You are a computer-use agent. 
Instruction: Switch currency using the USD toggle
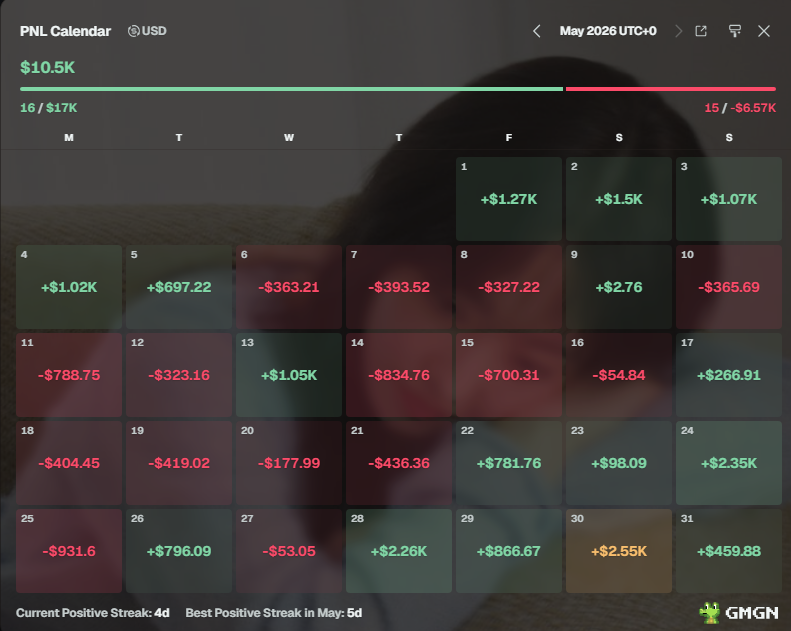point(147,31)
